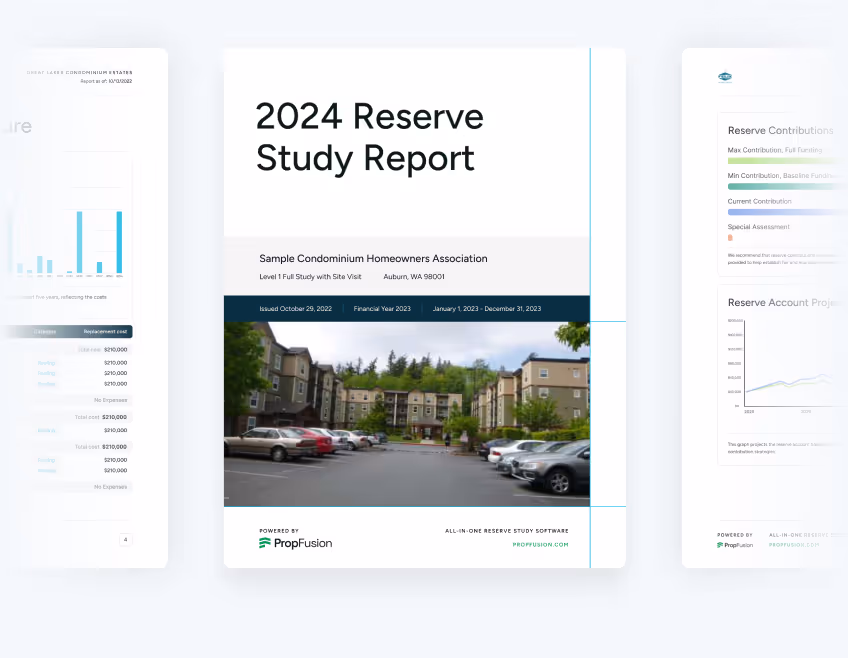
Task: Click the reserve account projection line chart
Action: 787,366
